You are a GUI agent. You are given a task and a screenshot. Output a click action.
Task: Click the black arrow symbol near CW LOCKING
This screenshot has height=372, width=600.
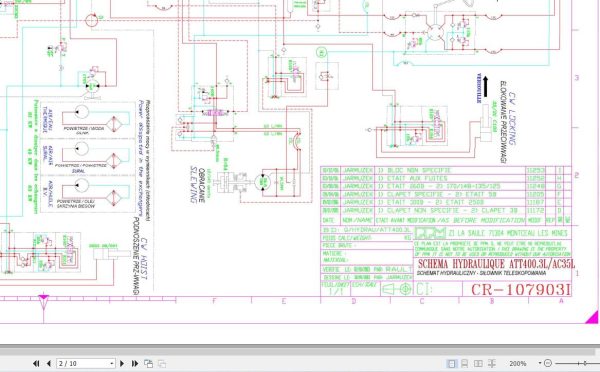[486, 86]
